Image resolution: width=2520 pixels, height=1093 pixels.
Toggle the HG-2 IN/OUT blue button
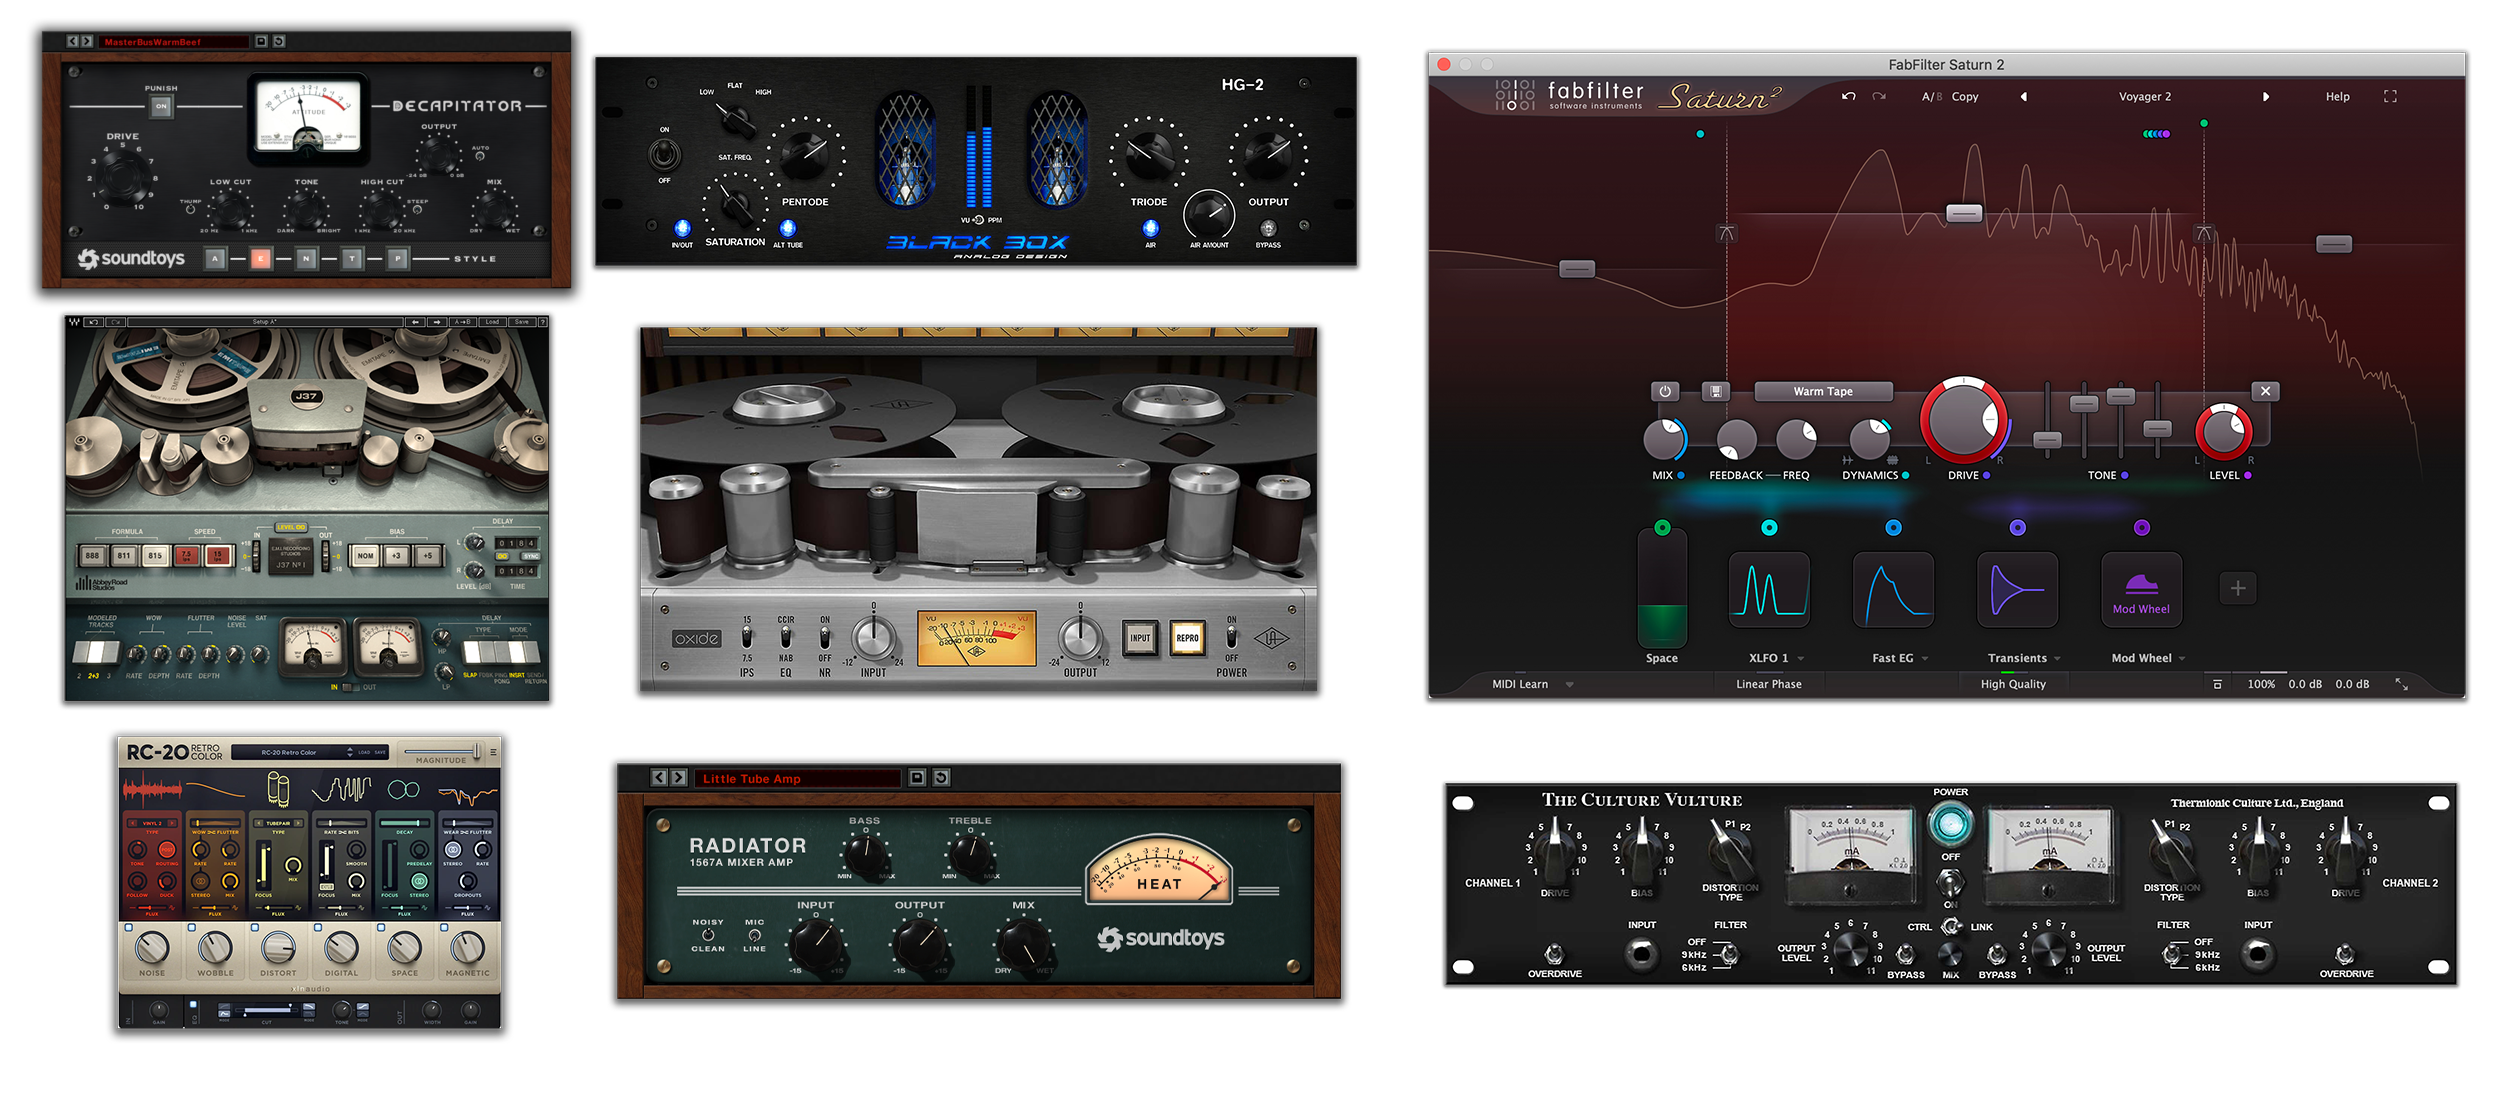click(x=682, y=228)
